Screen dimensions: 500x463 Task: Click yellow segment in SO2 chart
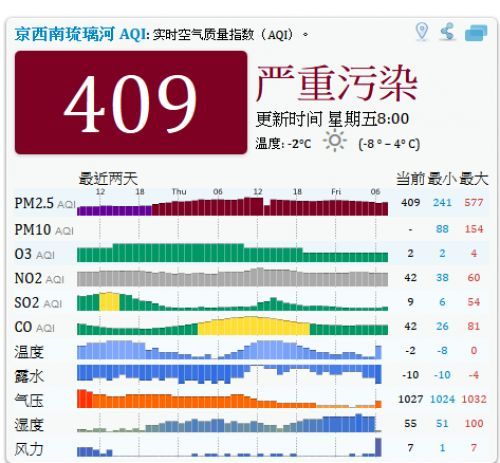pos(109,302)
